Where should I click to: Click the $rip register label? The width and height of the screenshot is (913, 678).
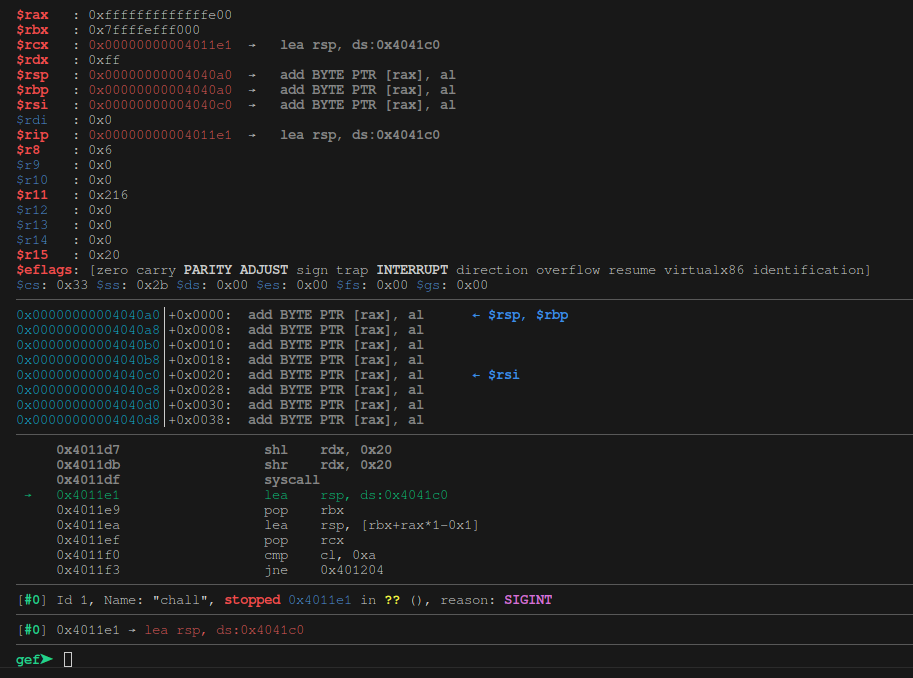point(32,135)
